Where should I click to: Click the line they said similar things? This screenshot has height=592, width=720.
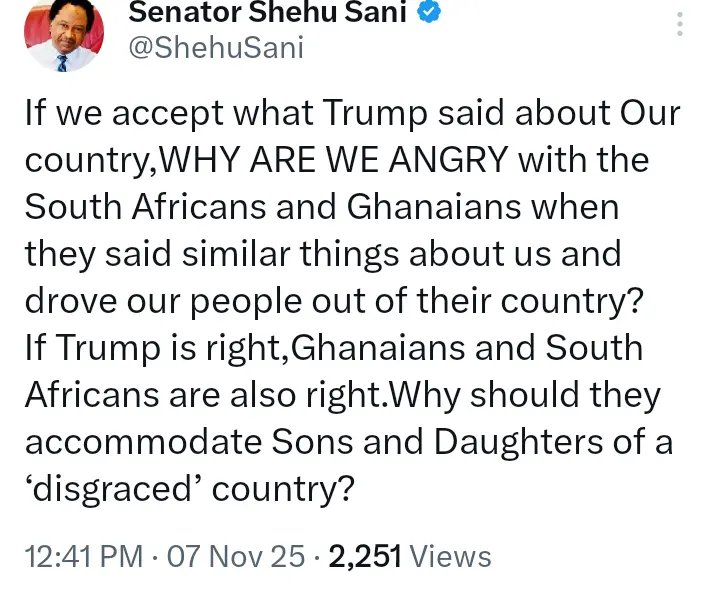coord(322,254)
